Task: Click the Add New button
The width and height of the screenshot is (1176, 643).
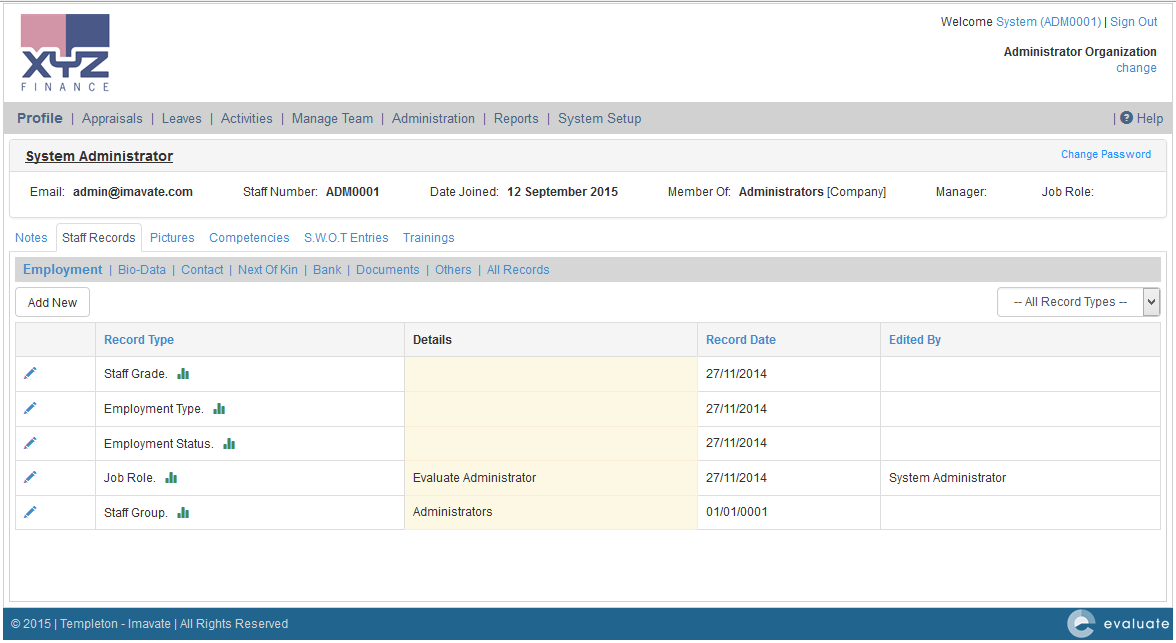Action: click(x=52, y=302)
